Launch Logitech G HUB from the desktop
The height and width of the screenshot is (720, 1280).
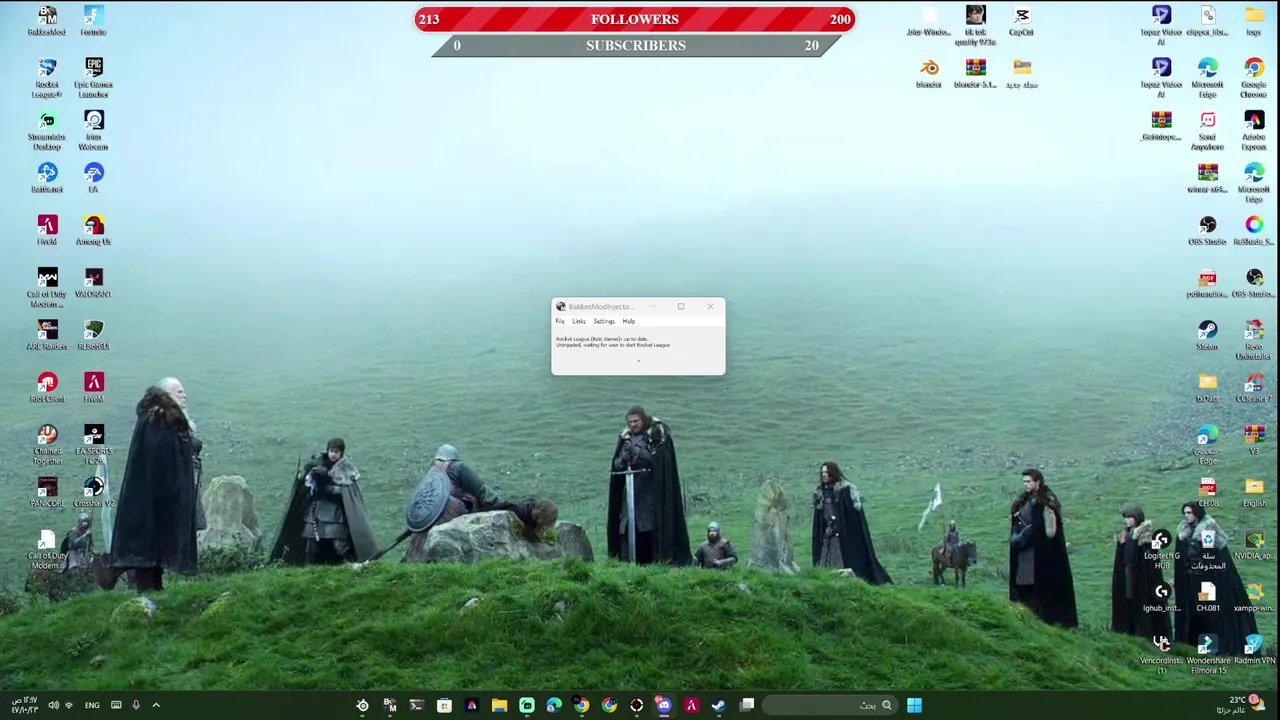[x=1161, y=550]
